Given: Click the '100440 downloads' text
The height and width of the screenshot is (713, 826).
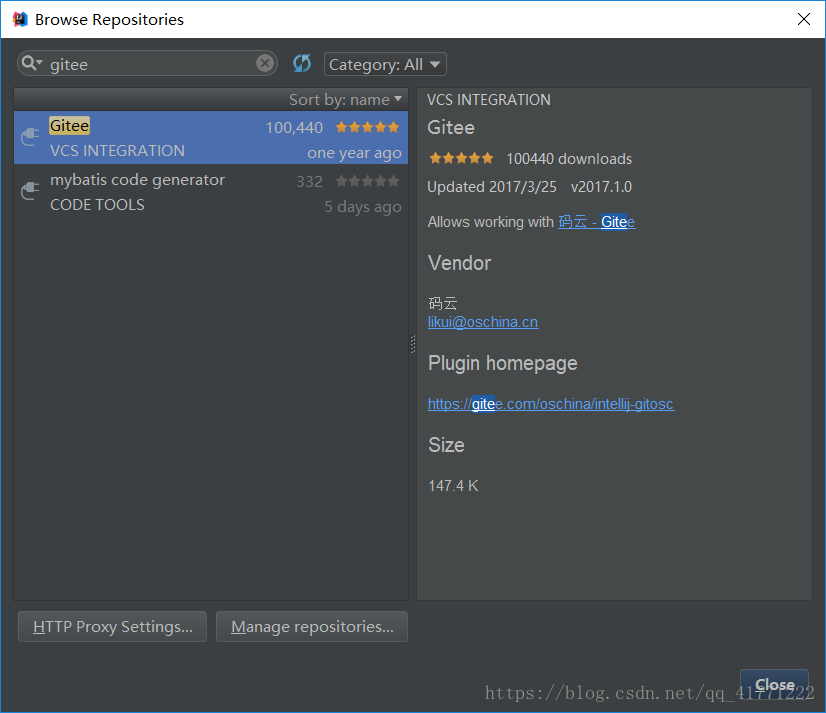Looking at the screenshot, I should pos(569,159).
